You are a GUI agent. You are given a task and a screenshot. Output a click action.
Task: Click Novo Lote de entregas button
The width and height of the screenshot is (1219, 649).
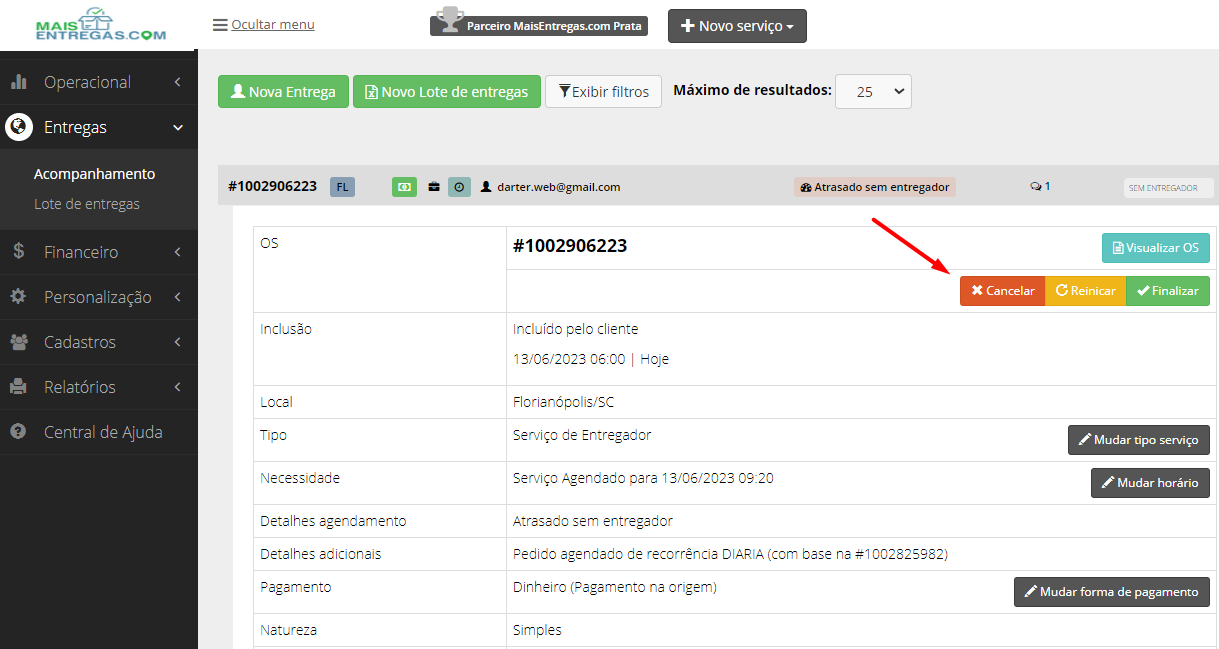click(446, 91)
